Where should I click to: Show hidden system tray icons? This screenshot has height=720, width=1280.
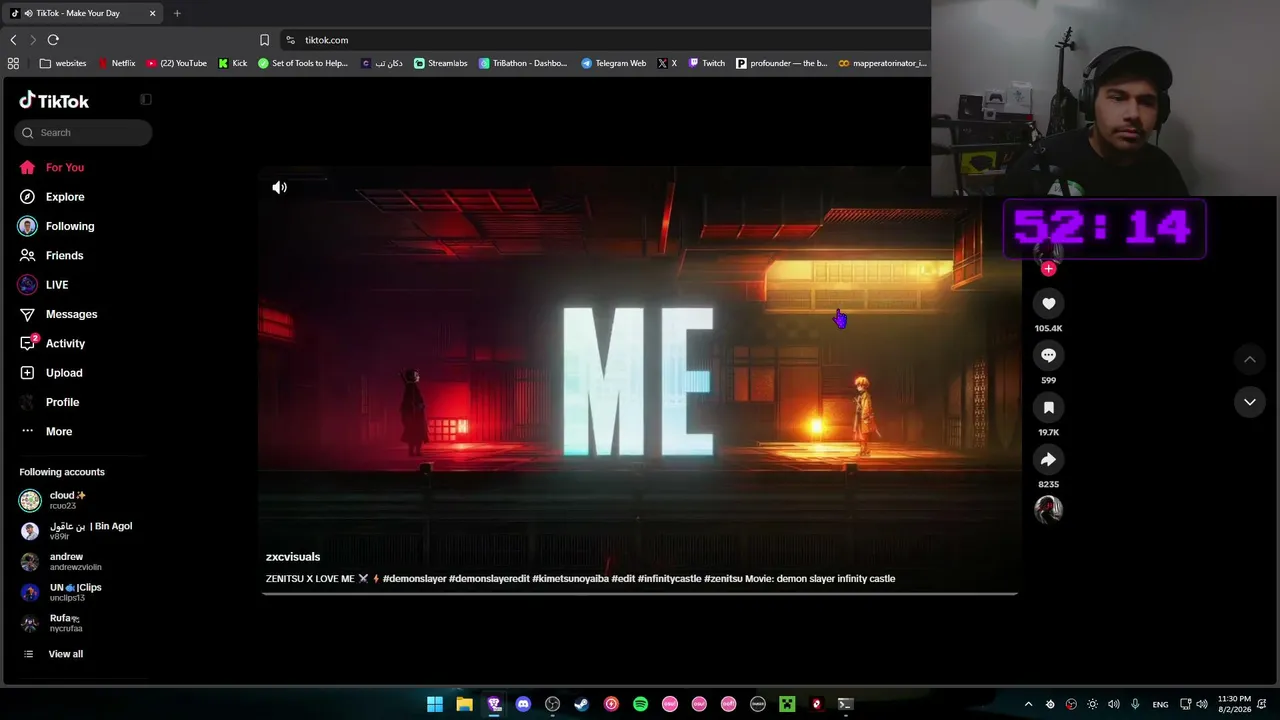tap(1028, 704)
